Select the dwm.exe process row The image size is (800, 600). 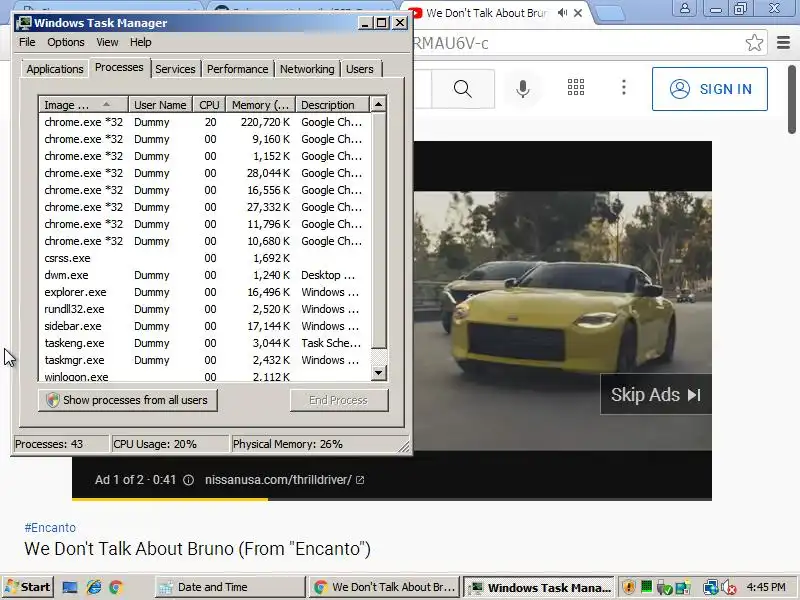point(204,275)
